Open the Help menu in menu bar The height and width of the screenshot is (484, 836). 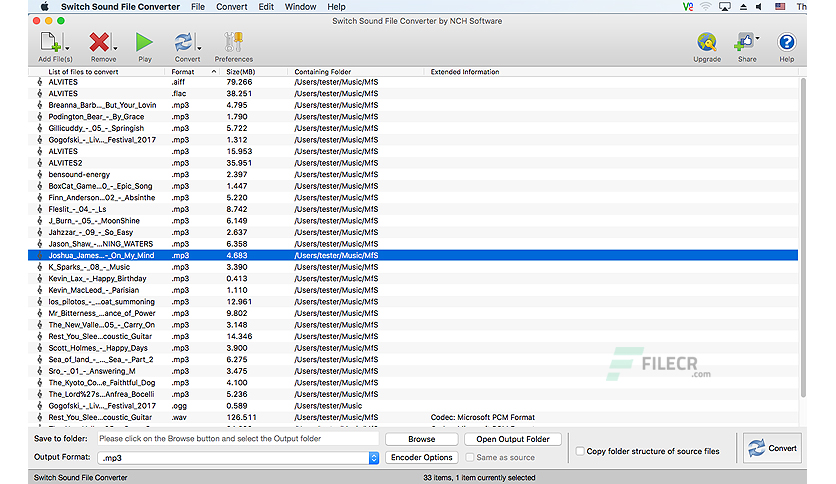click(x=336, y=7)
